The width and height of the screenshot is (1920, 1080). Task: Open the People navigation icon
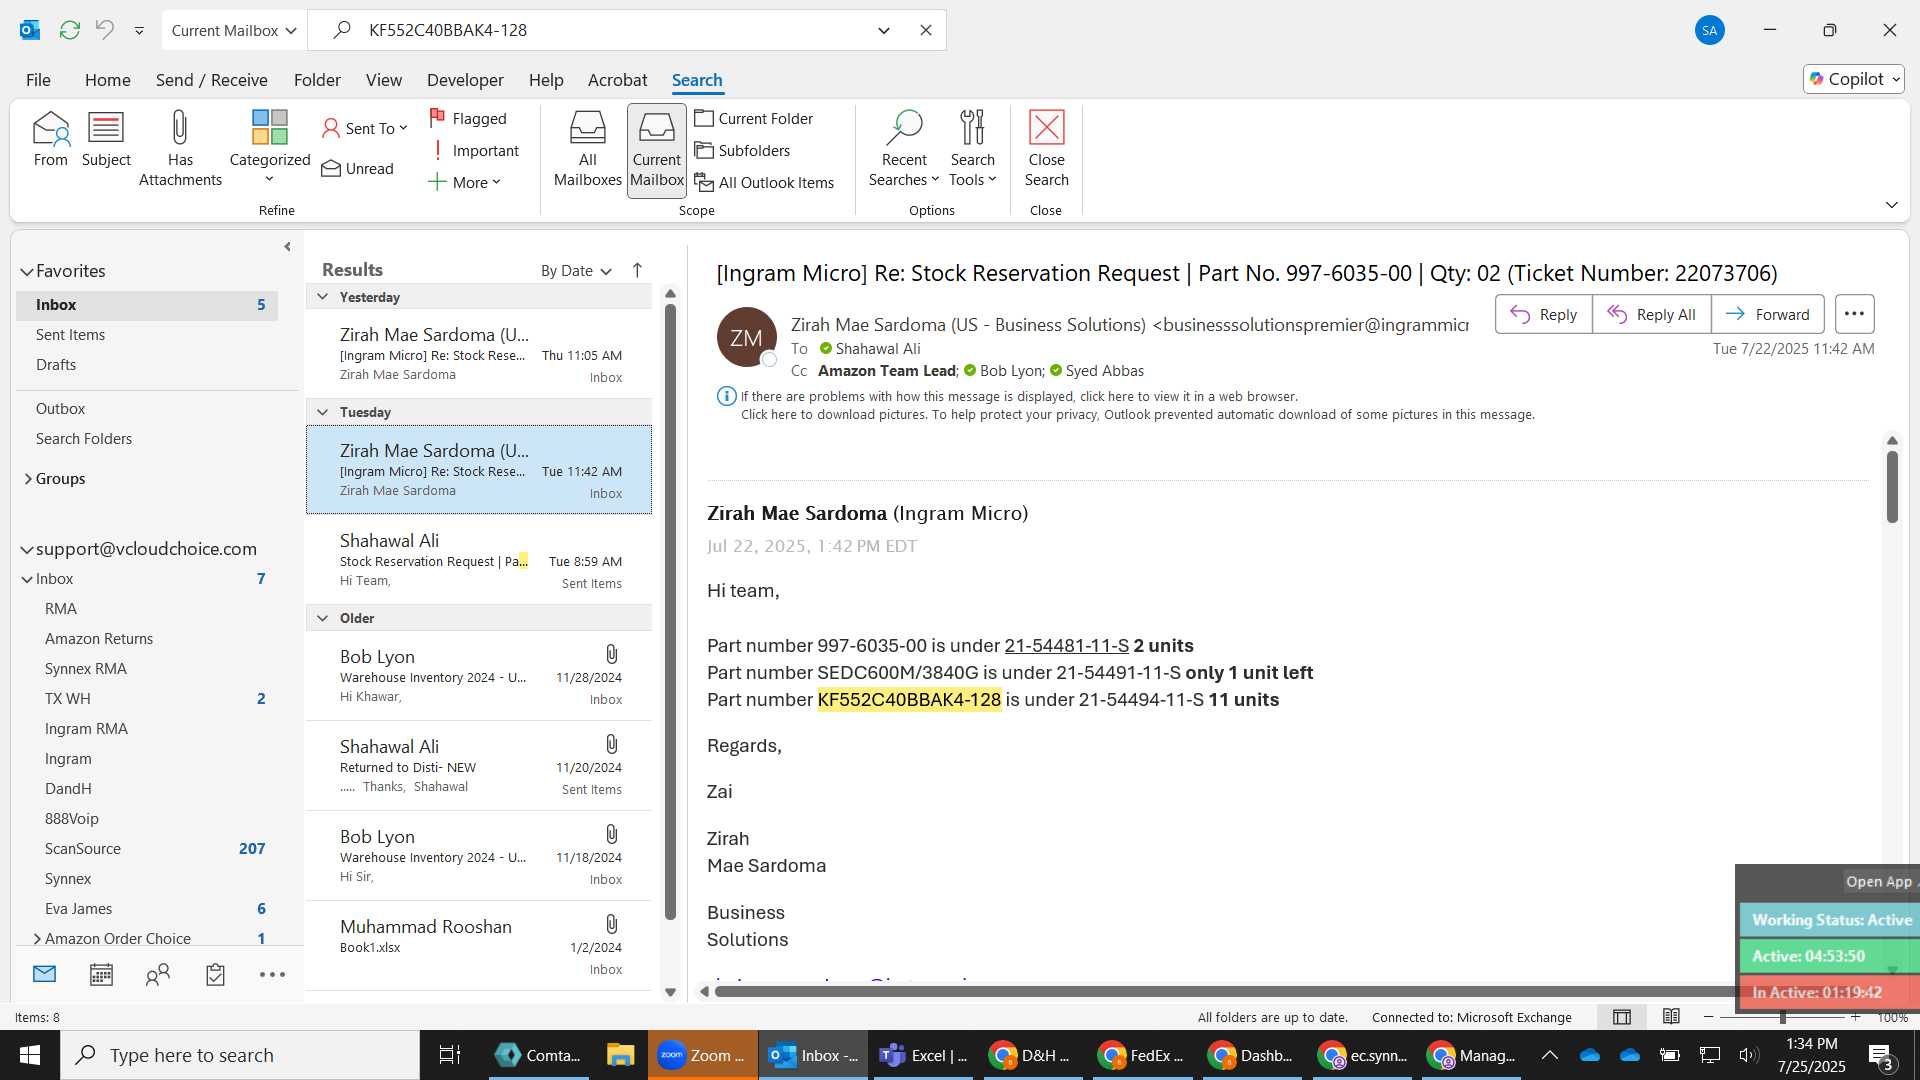coord(158,974)
